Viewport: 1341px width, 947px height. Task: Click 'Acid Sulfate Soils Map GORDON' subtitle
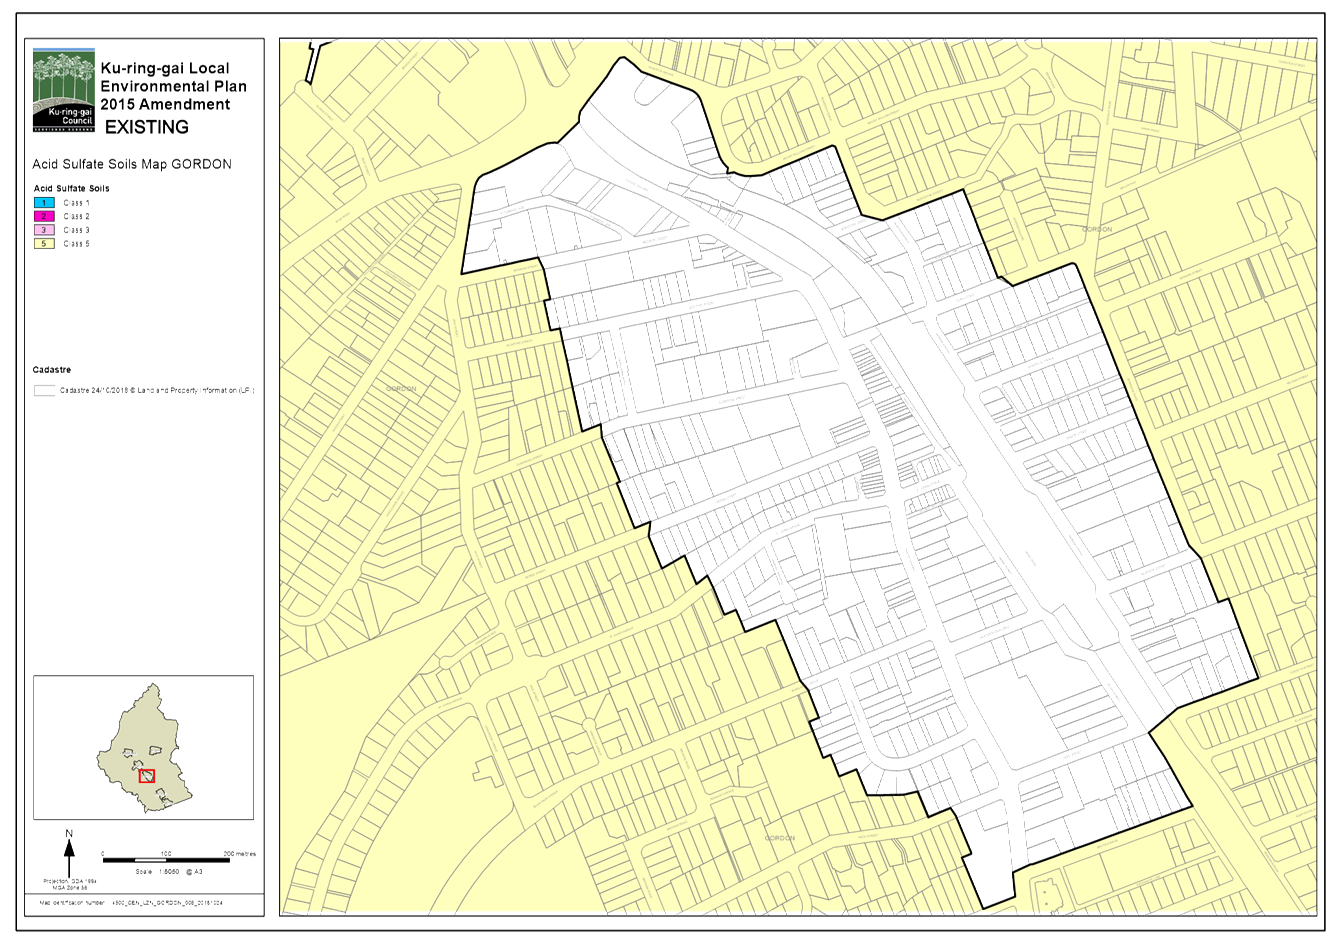tap(132, 164)
